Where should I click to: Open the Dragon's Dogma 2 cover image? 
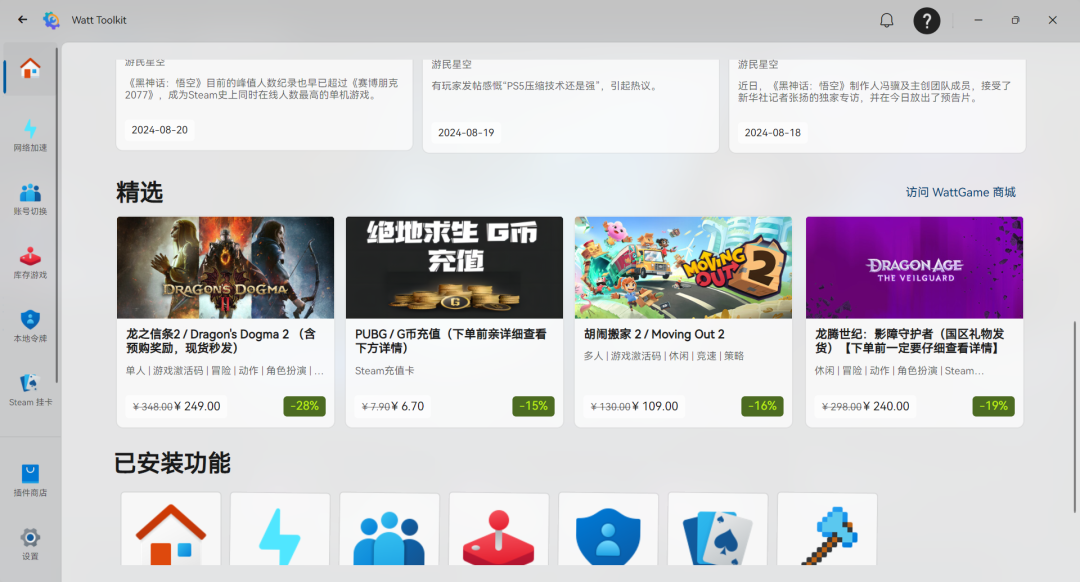point(225,267)
